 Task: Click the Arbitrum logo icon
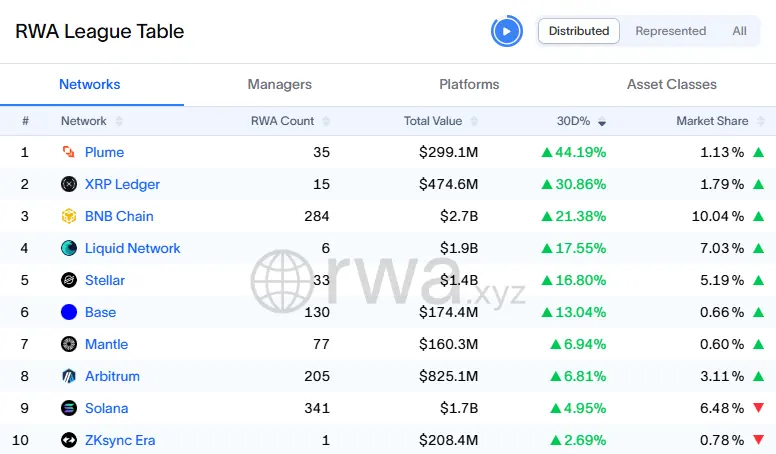click(69, 376)
